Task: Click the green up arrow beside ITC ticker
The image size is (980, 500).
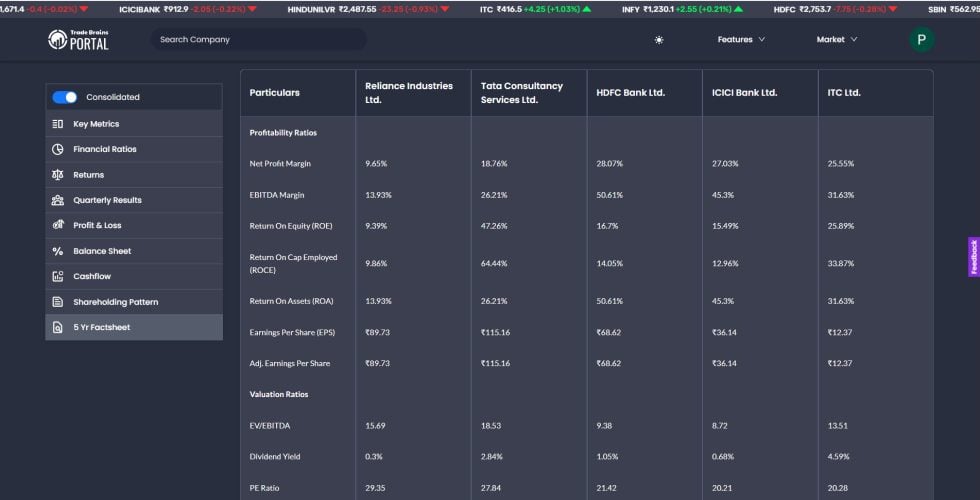Action: (x=586, y=9)
